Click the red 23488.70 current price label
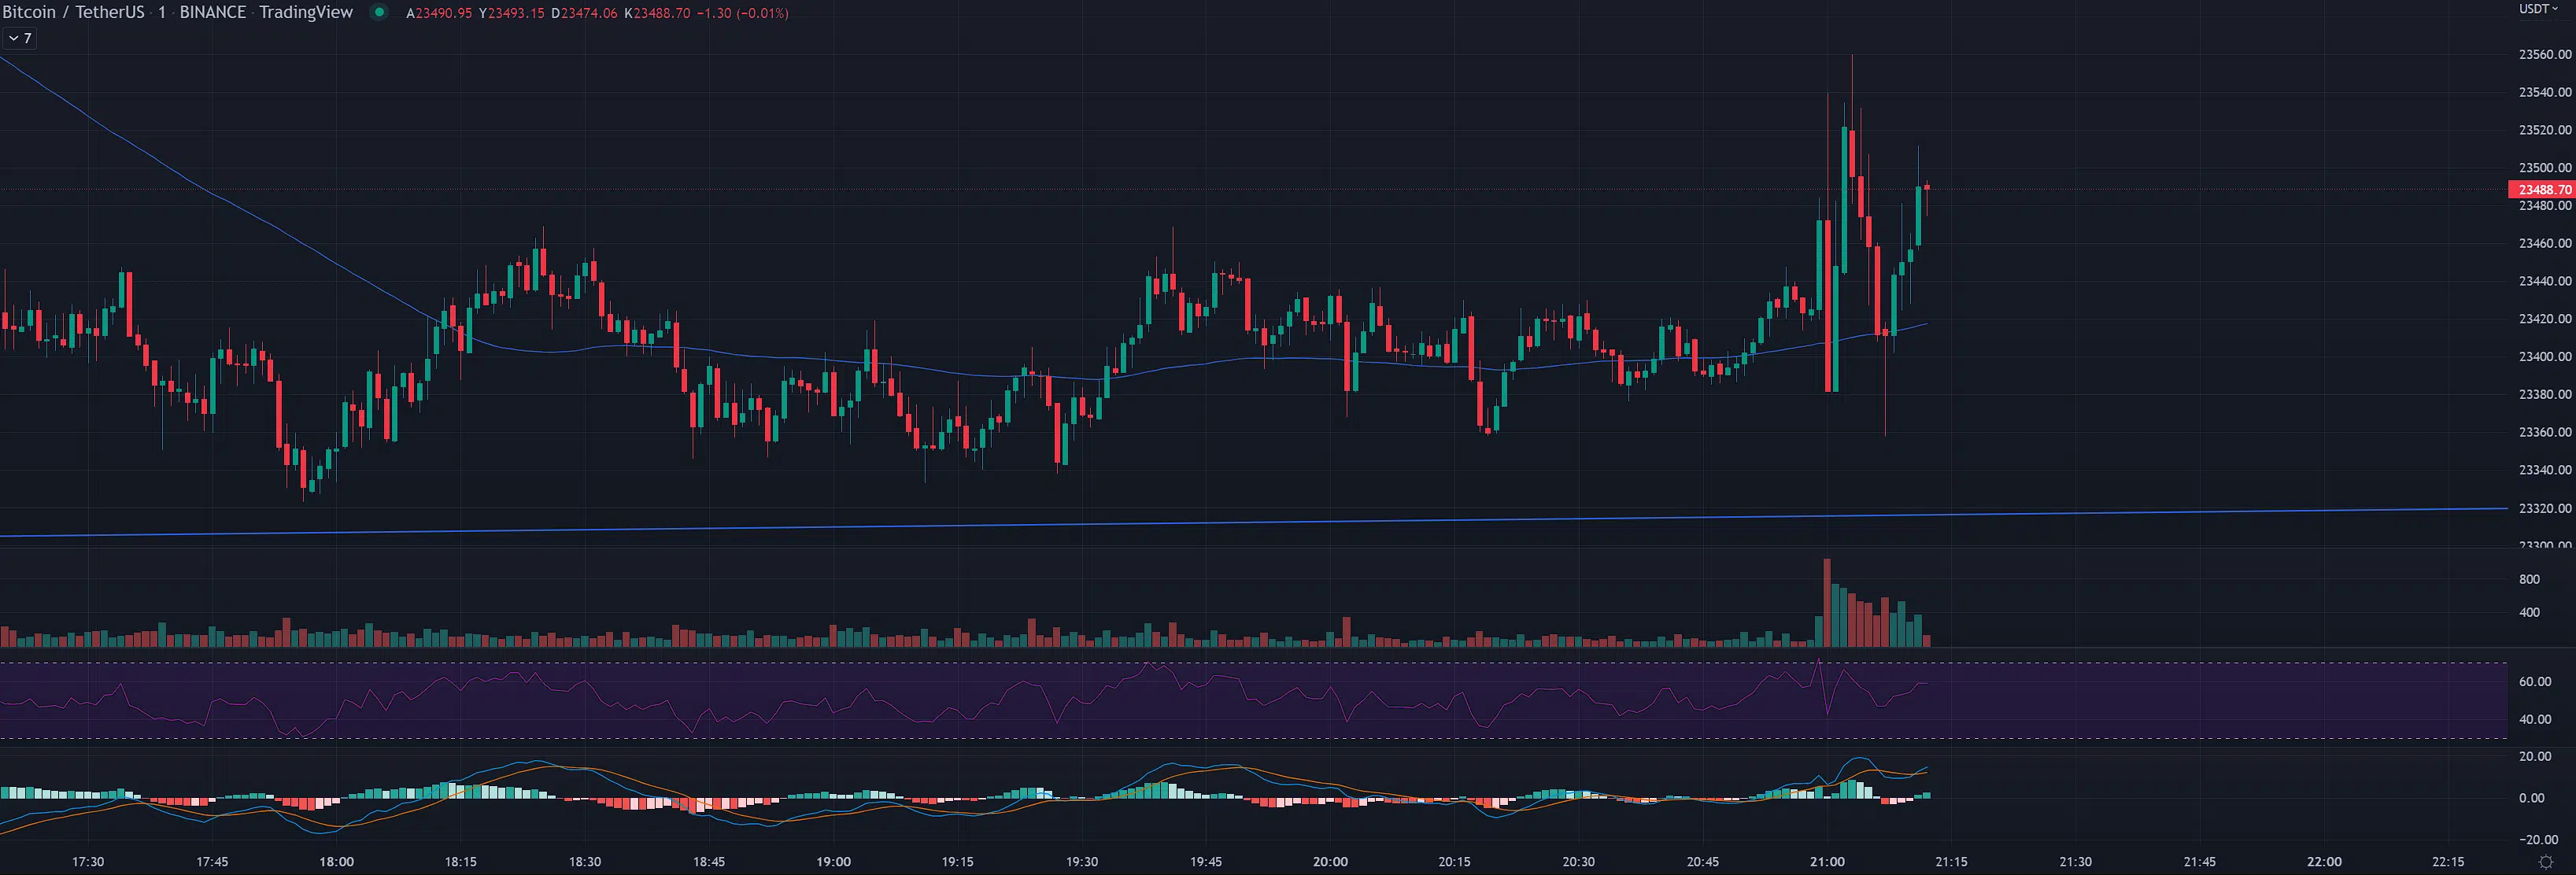Screen dimensions: 2576x875 pyautogui.click(x=2542, y=189)
